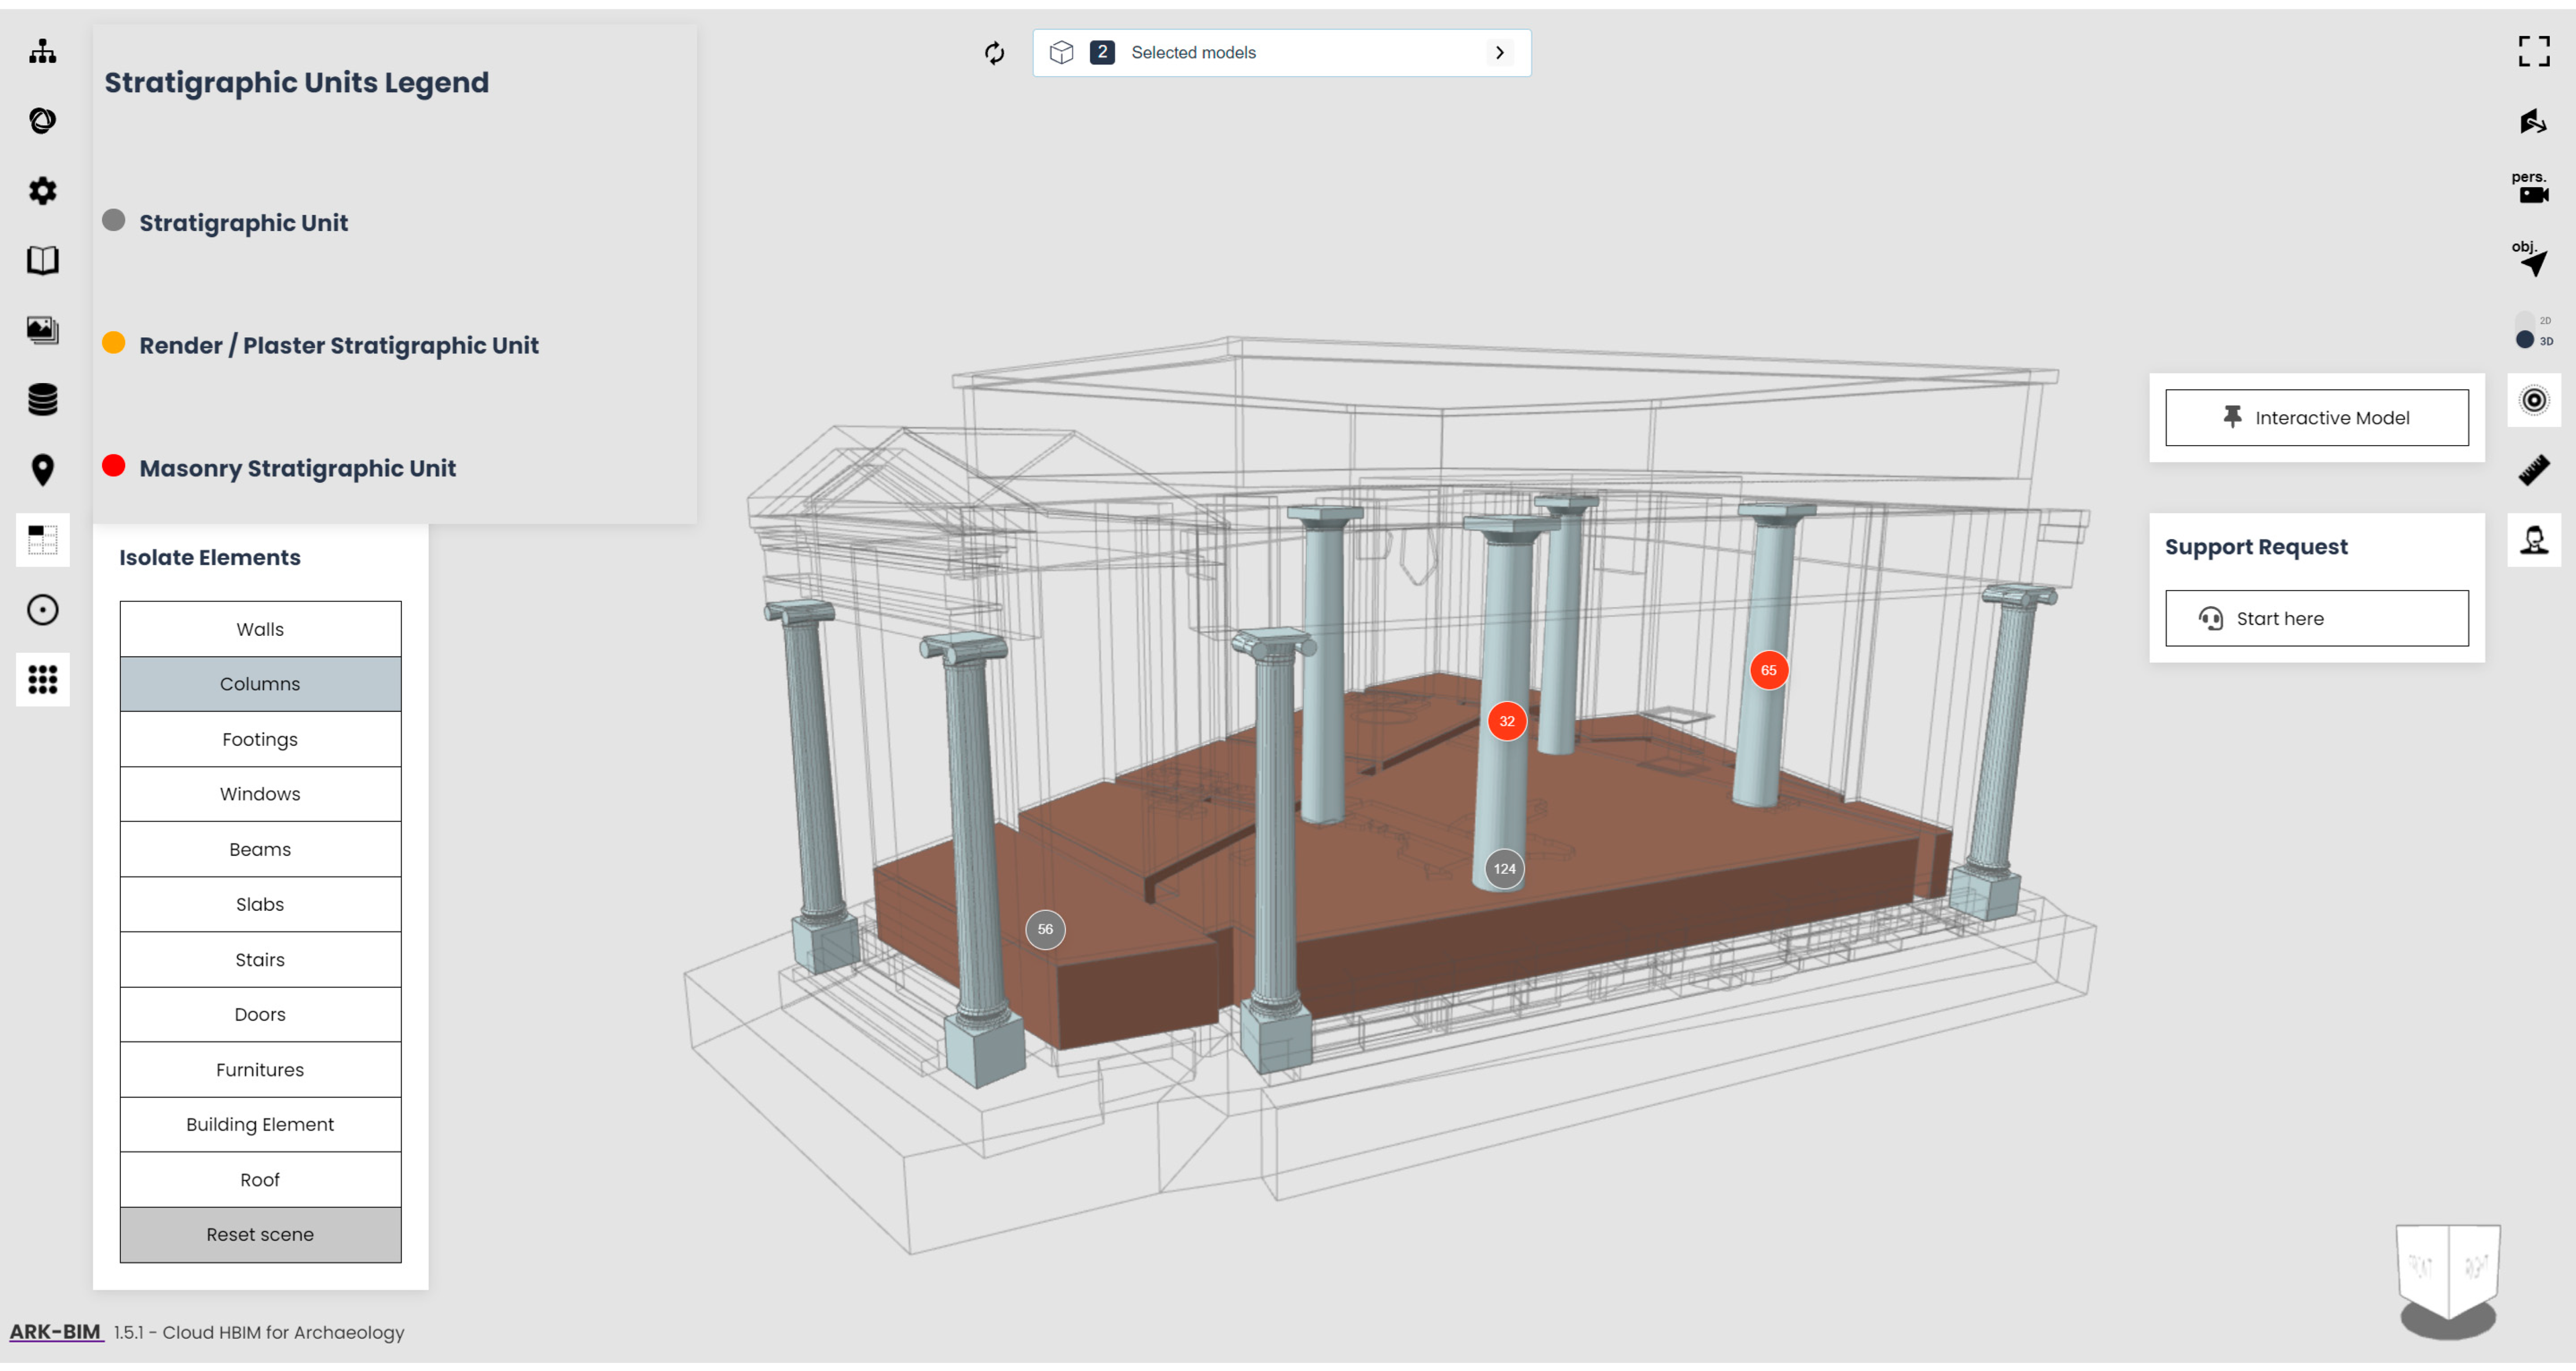Image resolution: width=2576 pixels, height=1371 pixels.
Task: Click the Reset scene button
Action: pyautogui.click(x=260, y=1234)
